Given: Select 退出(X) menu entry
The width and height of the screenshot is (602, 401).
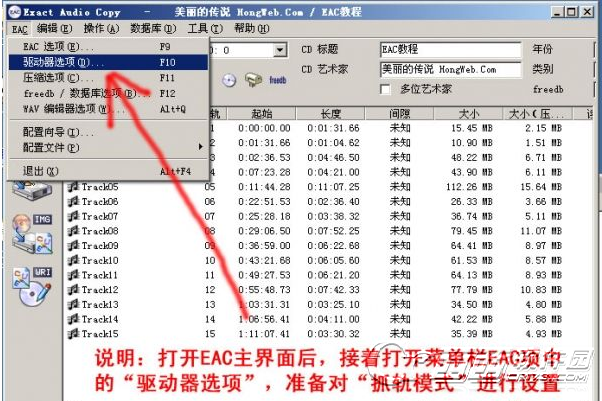Looking at the screenshot, I should point(108,171).
